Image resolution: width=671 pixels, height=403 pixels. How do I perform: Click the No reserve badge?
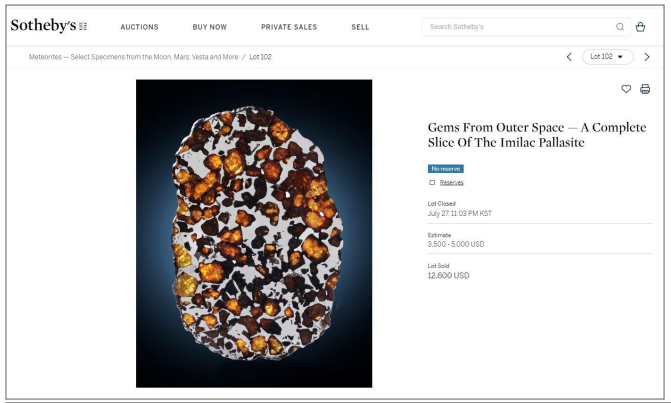tap(446, 169)
